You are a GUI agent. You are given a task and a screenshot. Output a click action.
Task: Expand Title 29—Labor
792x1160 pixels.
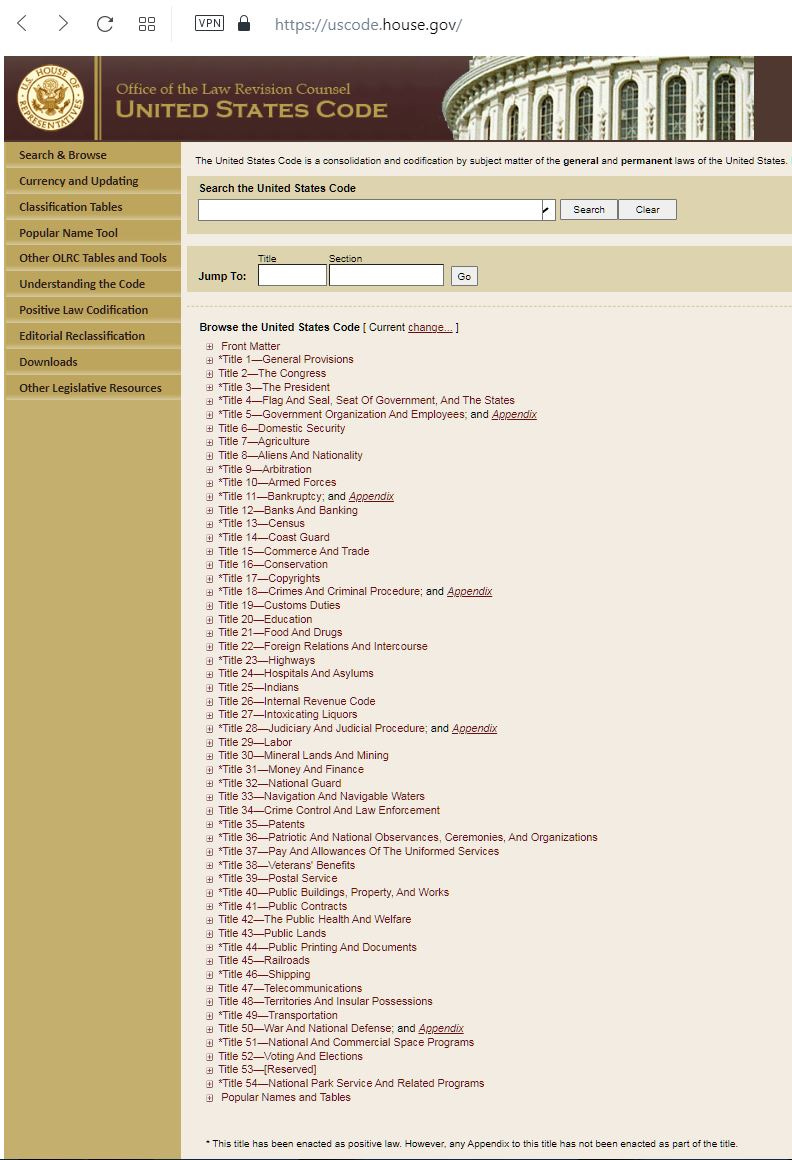point(210,742)
